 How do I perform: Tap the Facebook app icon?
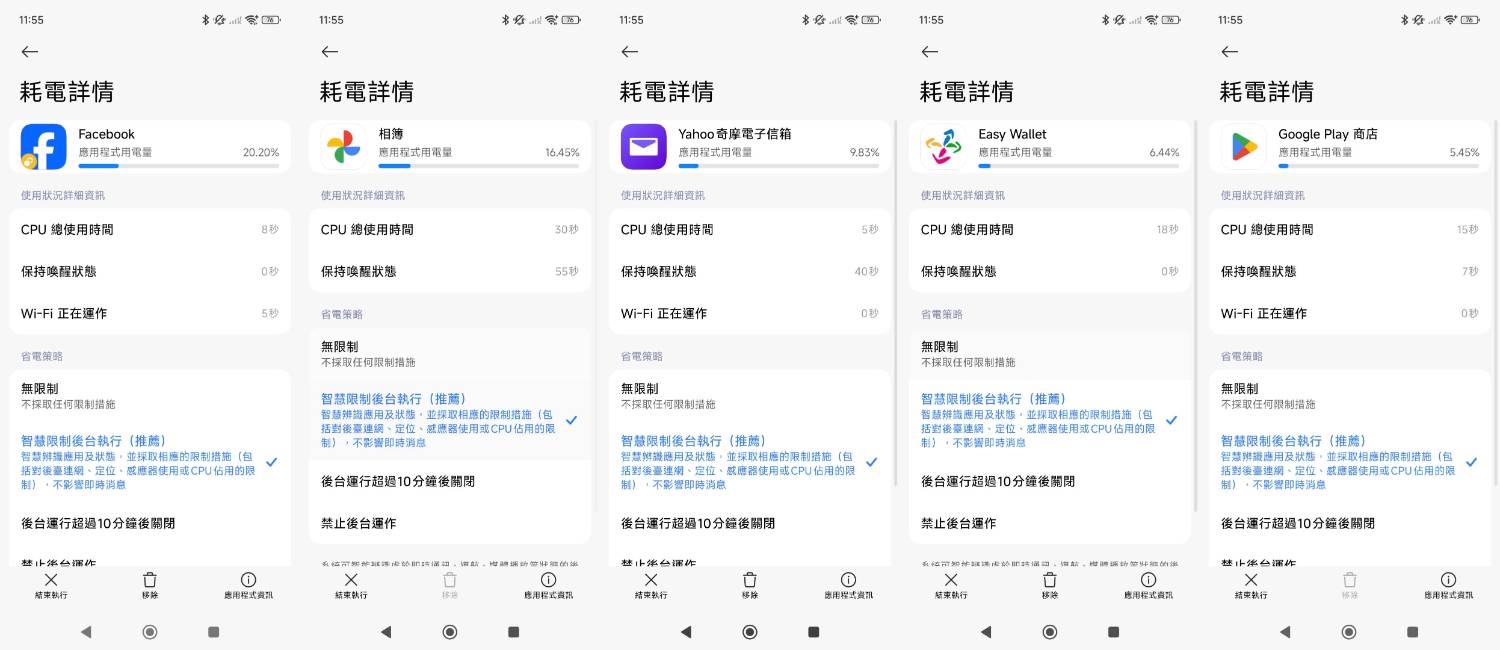pos(43,147)
